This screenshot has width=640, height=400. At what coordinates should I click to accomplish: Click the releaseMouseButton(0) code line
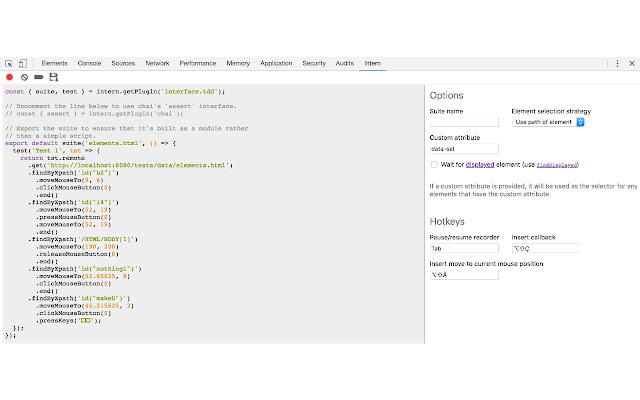pyautogui.click(x=77, y=254)
